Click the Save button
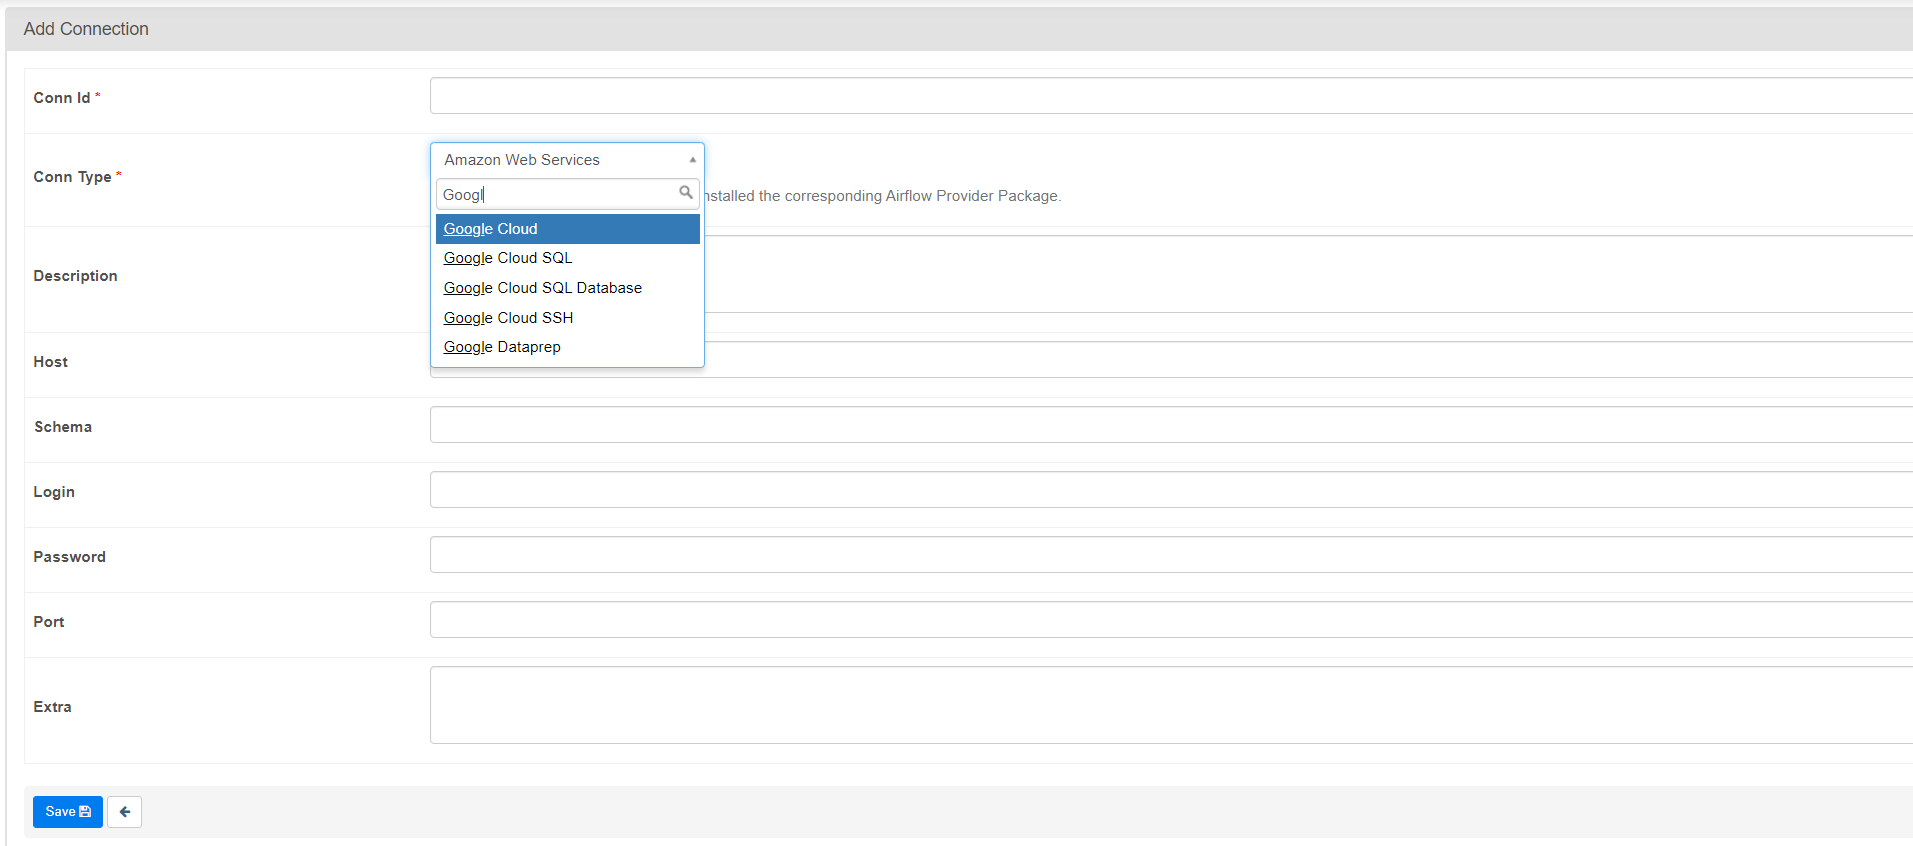This screenshot has height=846, width=1913. tap(68, 812)
